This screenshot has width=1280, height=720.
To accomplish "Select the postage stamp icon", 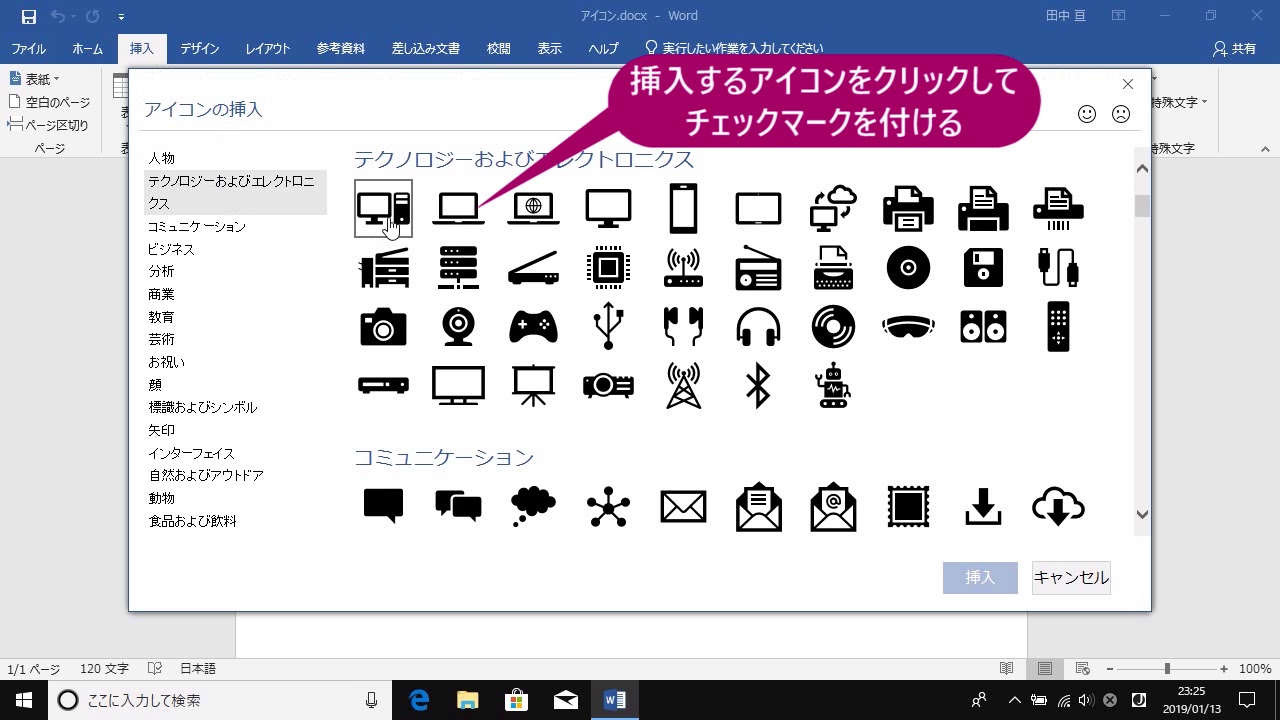I will tap(908, 507).
